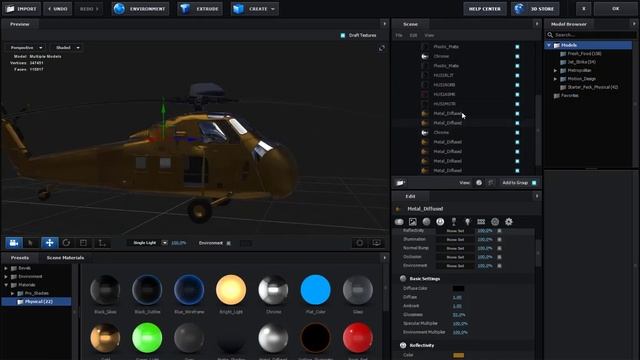
Task: Toggle the Reflectivity texture checkbox
Action: pos(499,231)
